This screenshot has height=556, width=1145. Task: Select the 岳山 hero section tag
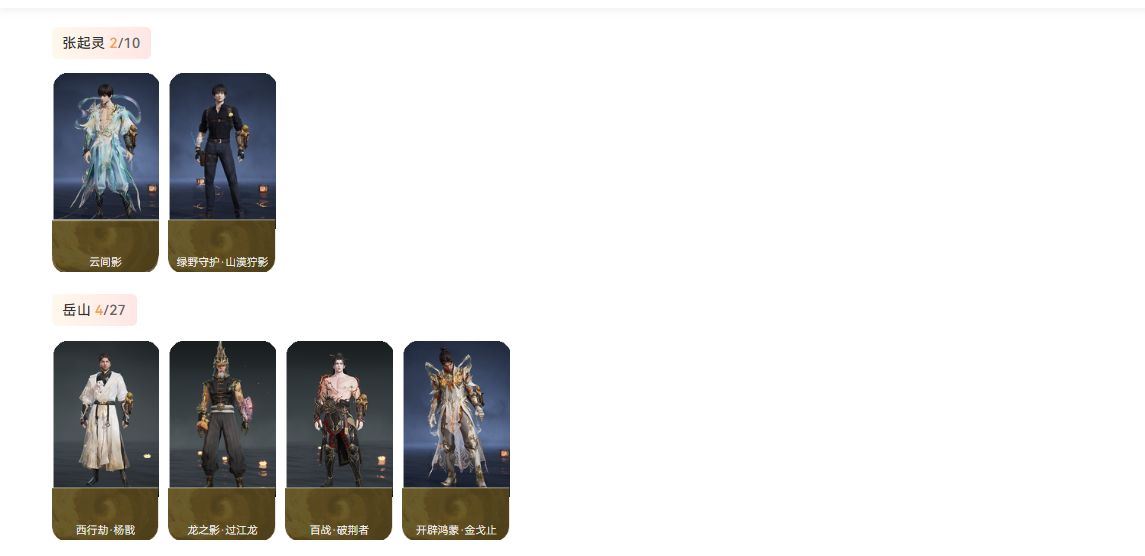coord(95,311)
